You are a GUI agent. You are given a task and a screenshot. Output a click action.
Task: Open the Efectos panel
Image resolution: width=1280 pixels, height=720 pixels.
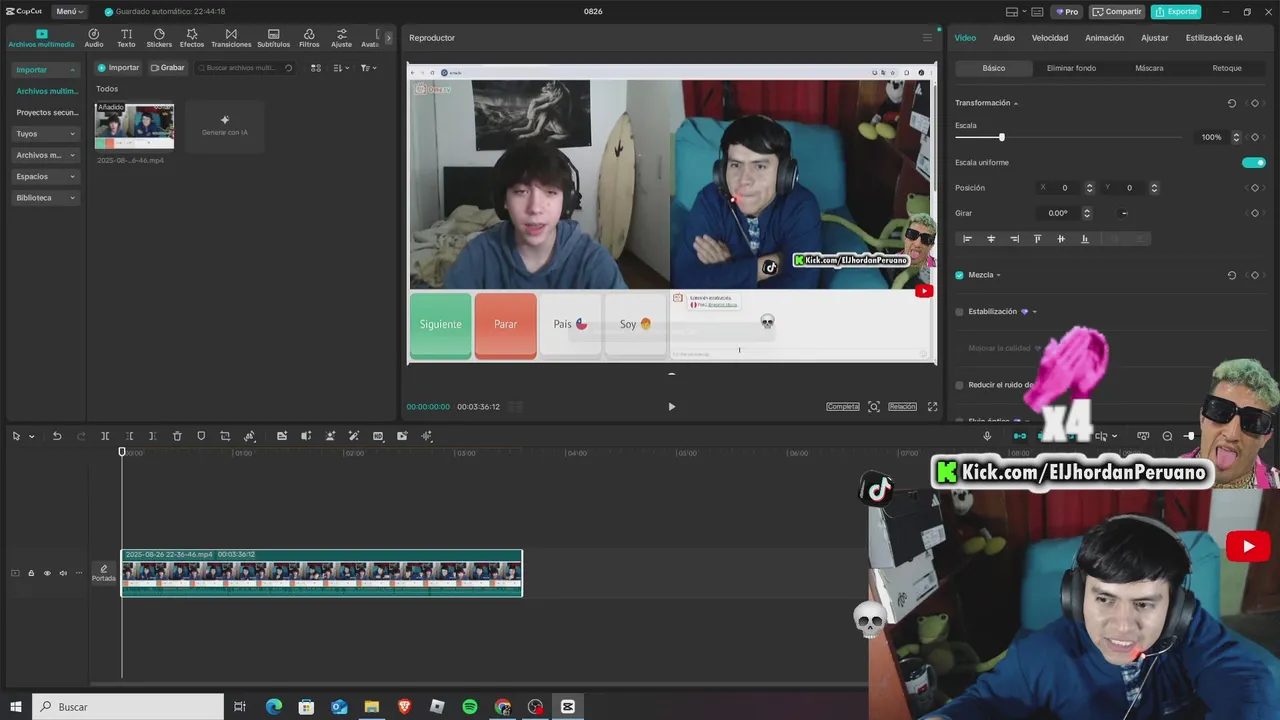[x=192, y=38]
